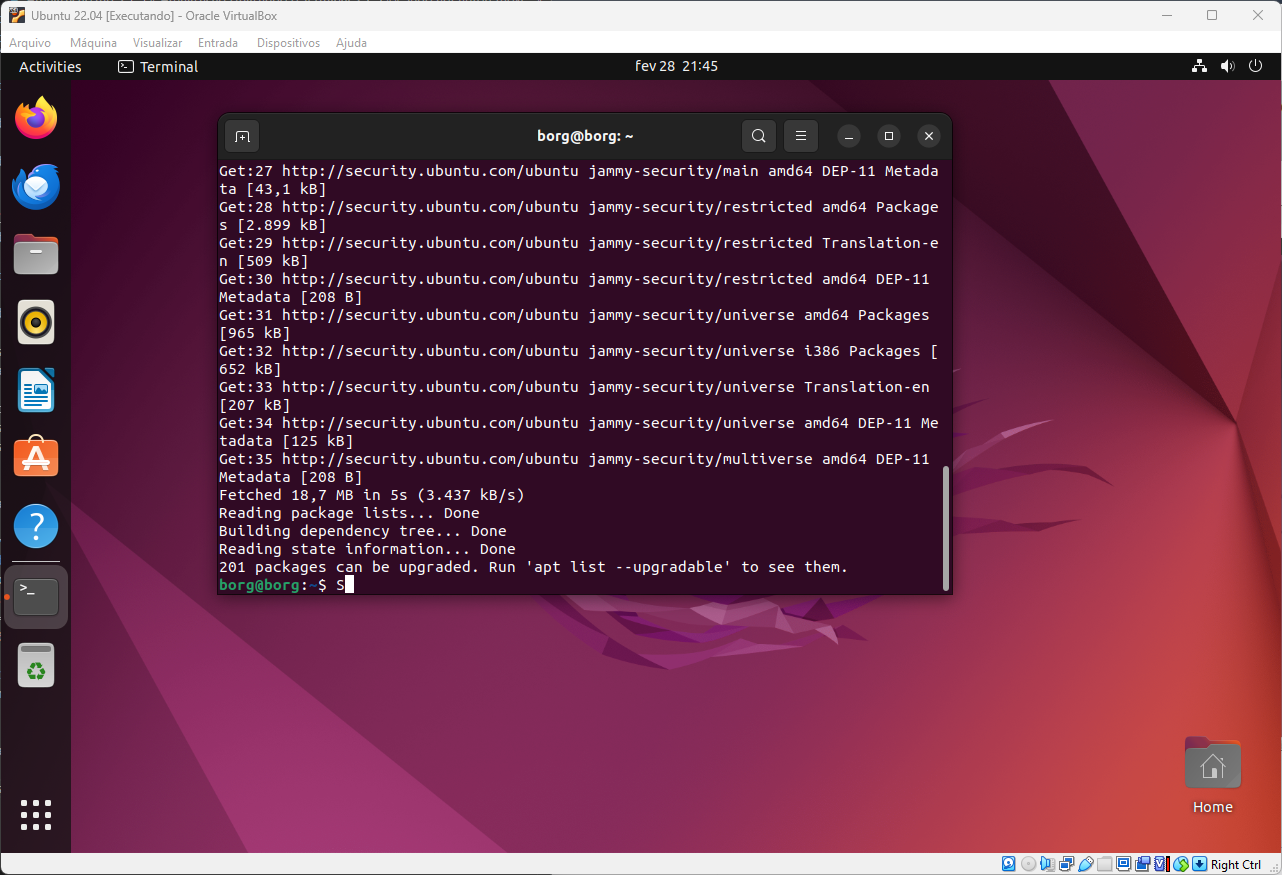Image resolution: width=1282 pixels, height=875 pixels.
Task: Open the VirtualBox Dispositivos menu
Action: (x=288, y=43)
